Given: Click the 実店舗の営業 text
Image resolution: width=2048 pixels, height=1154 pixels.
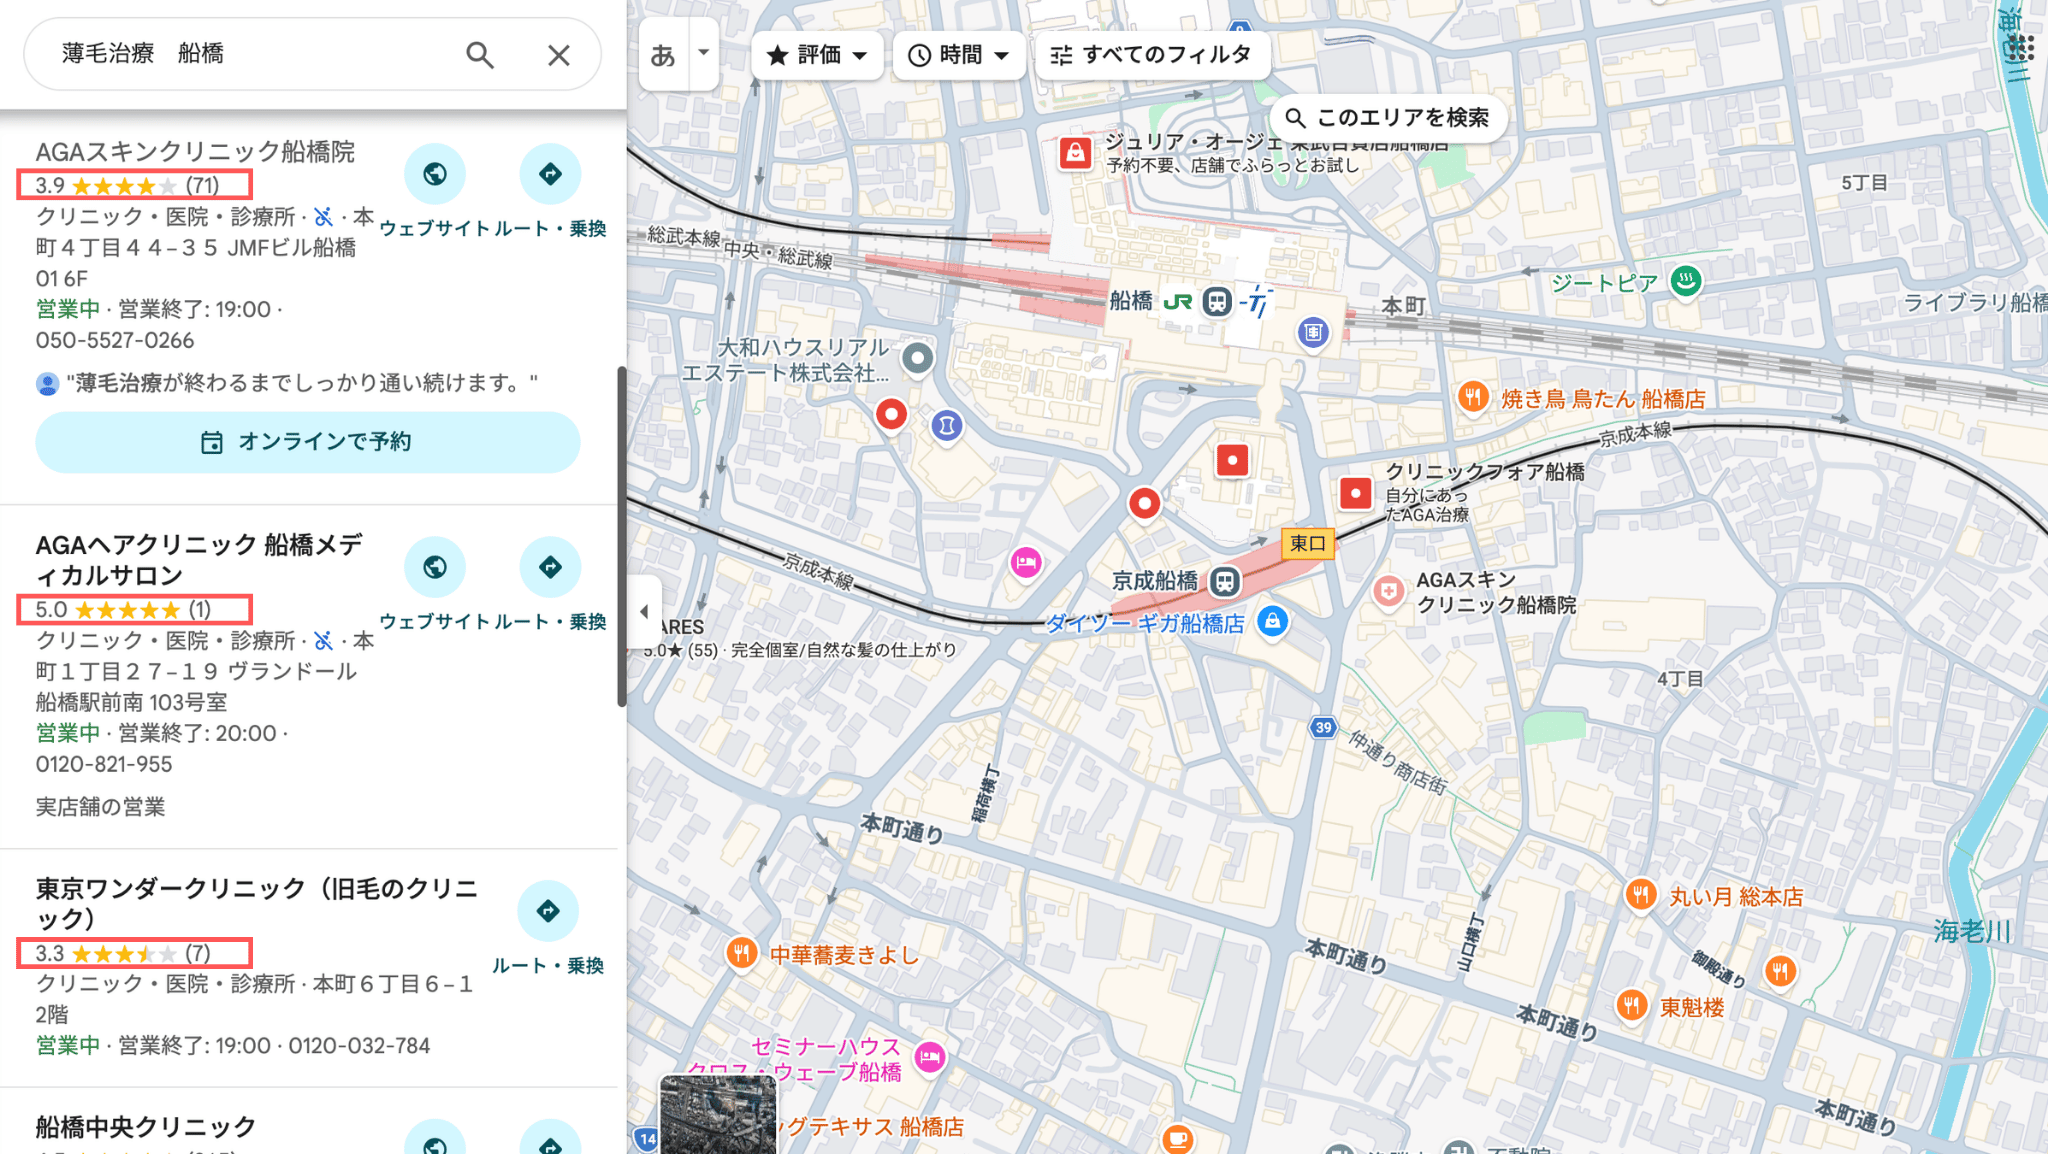Looking at the screenshot, I should (100, 807).
